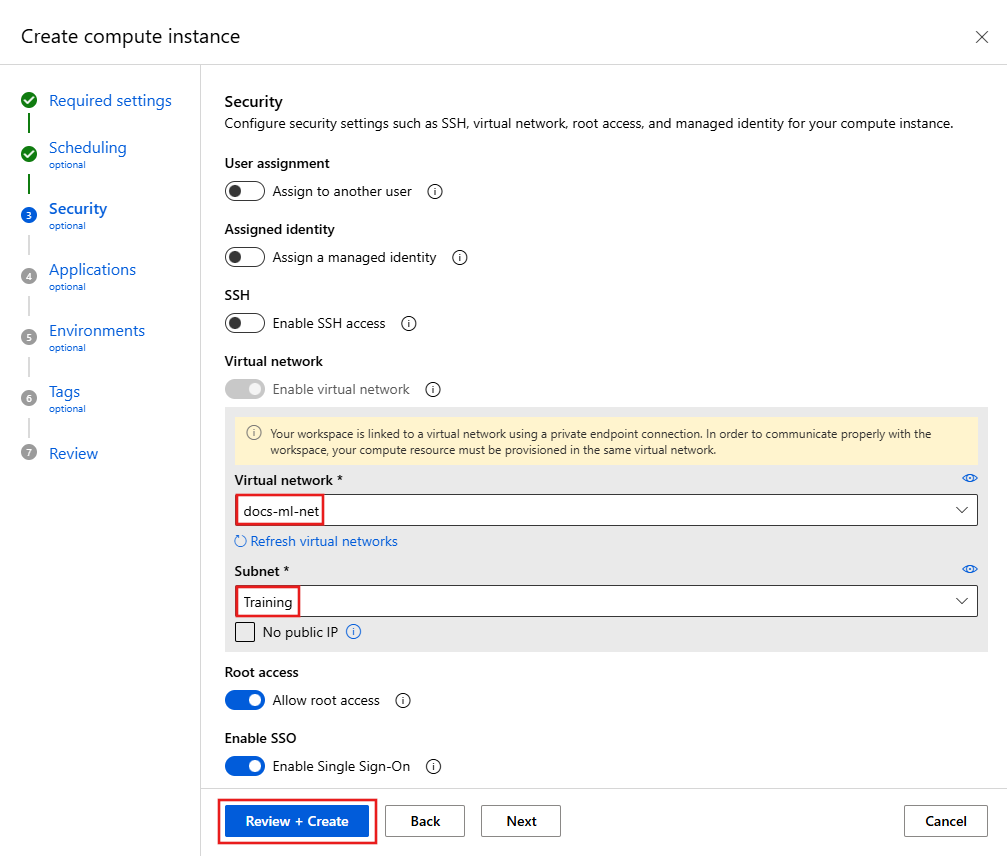Toggle Assign to another user on
The image size is (1007, 856).
(x=245, y=190)
